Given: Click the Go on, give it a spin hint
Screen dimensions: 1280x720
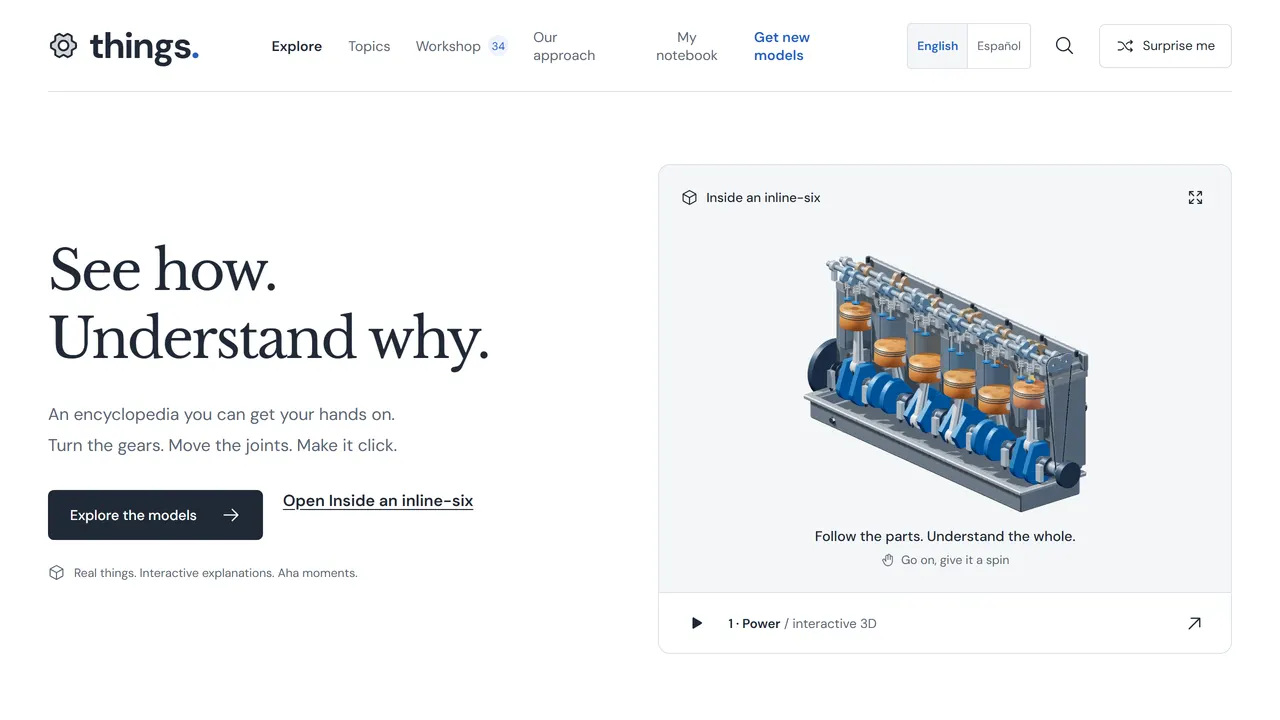Looking at the screenshot, I should click(955, 560).
